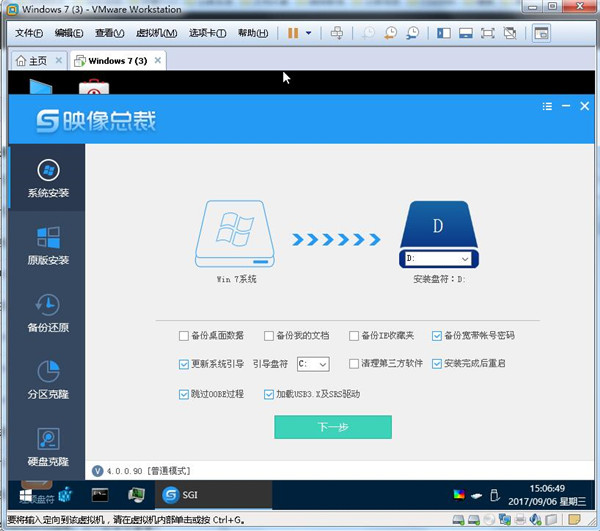Uncheck 备份宽带帐号密码 option
Viewport: 600px width, 531px height.
(437, 336)
